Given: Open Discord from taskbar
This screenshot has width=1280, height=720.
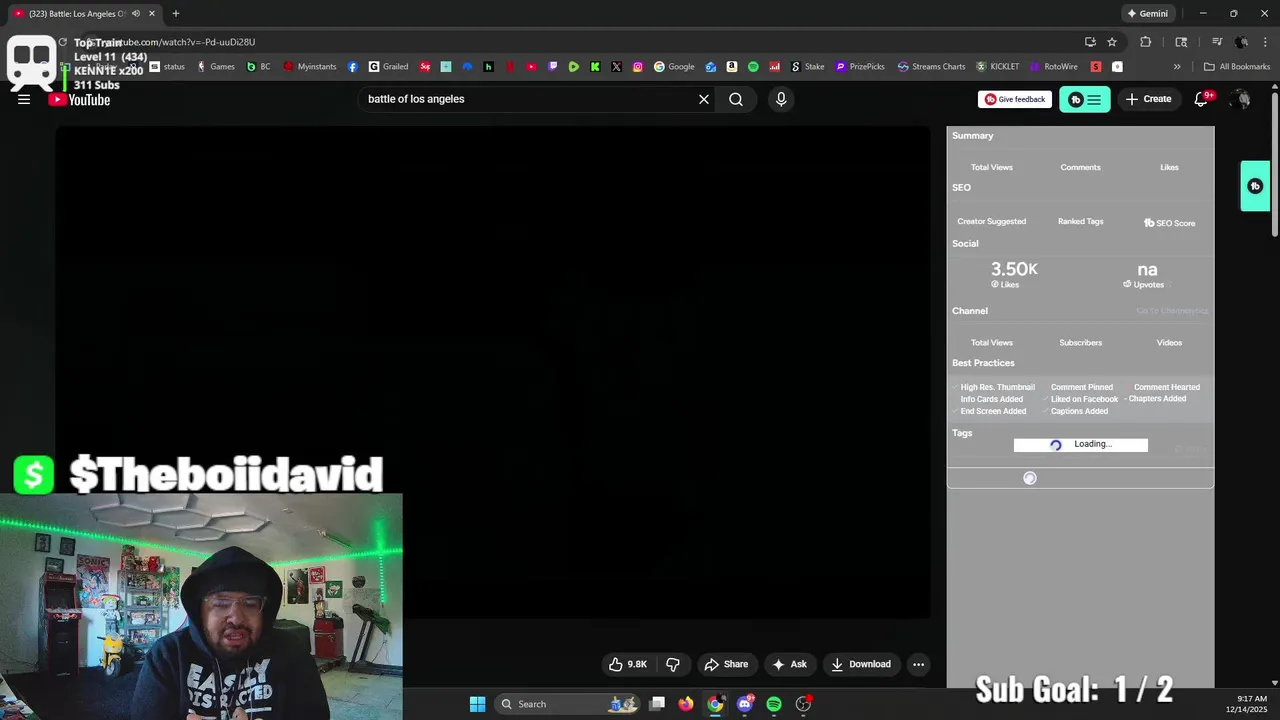Looking at the screenshot, I should pyautogui.click(x=744, y=704).
